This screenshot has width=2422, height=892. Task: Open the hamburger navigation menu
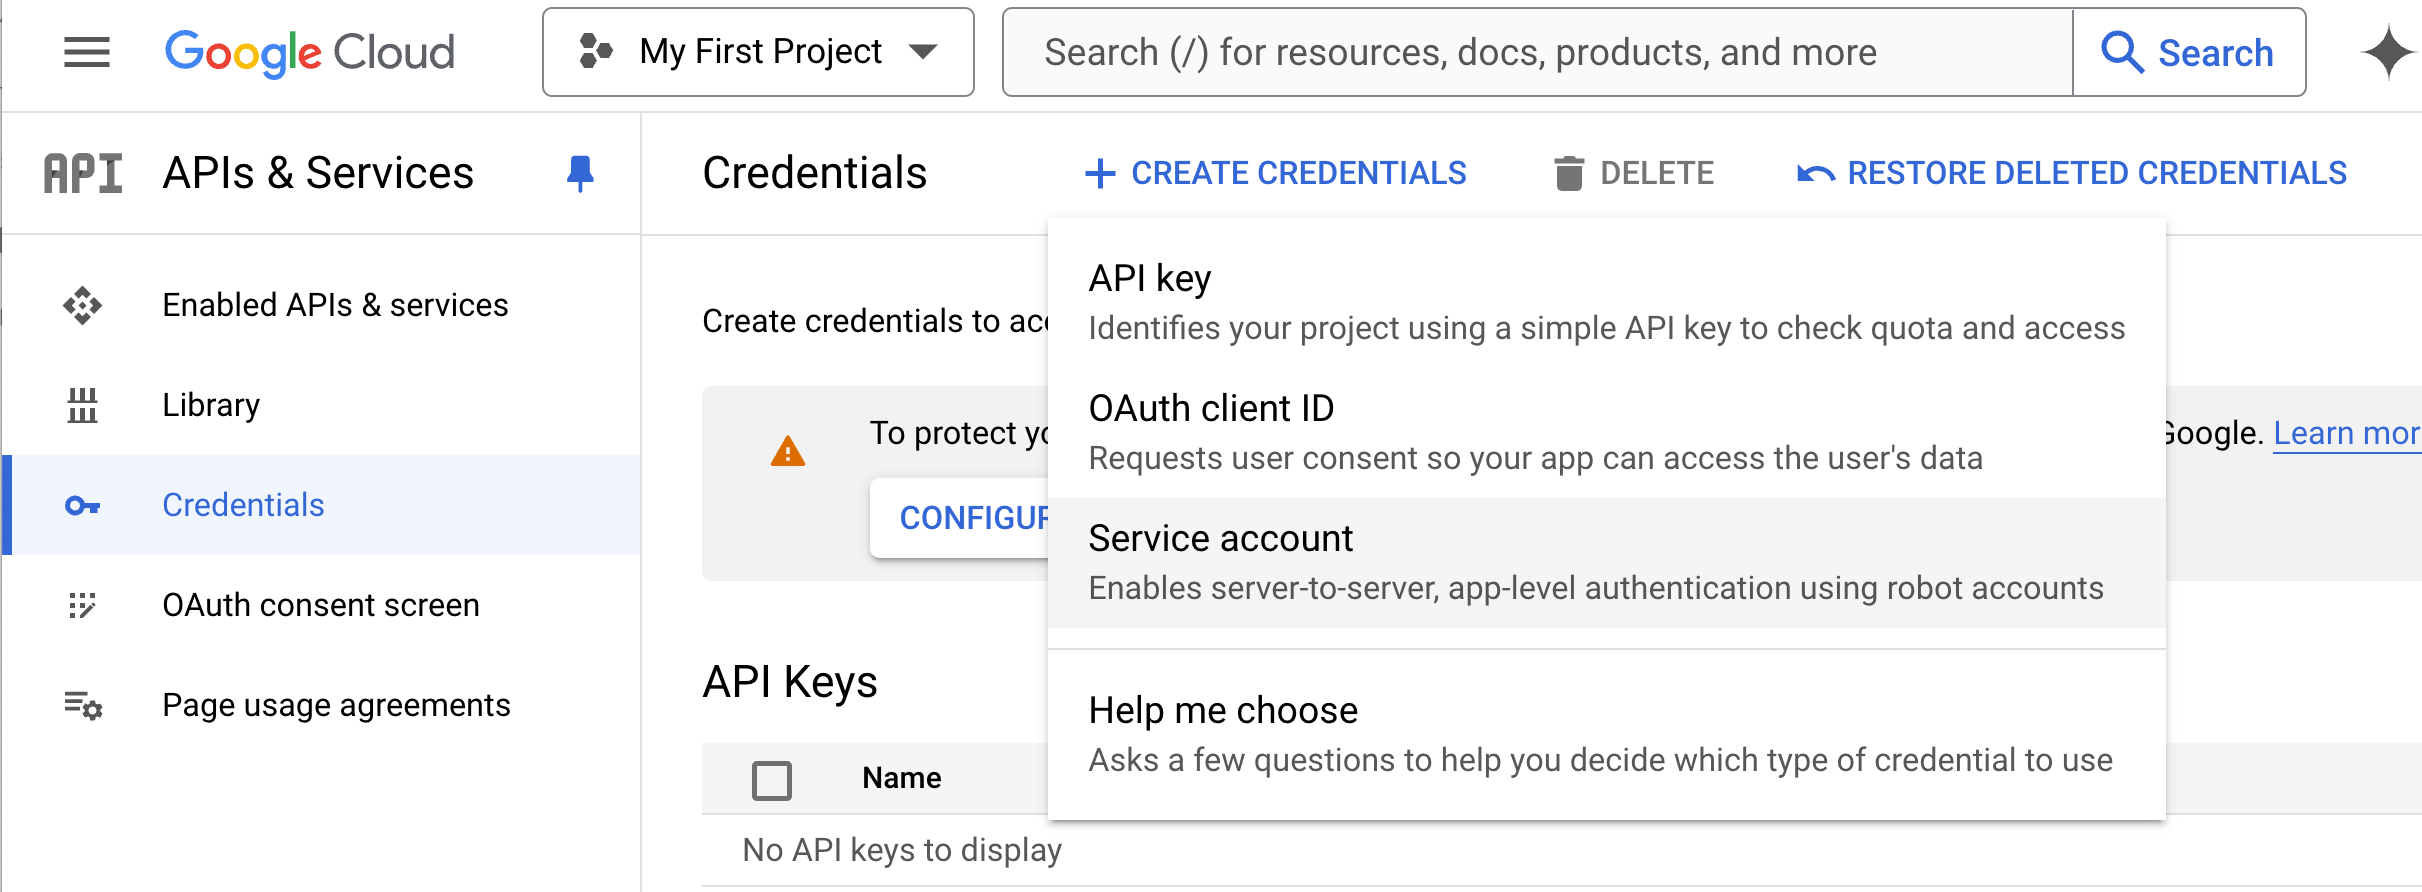(x=87, y=52)
